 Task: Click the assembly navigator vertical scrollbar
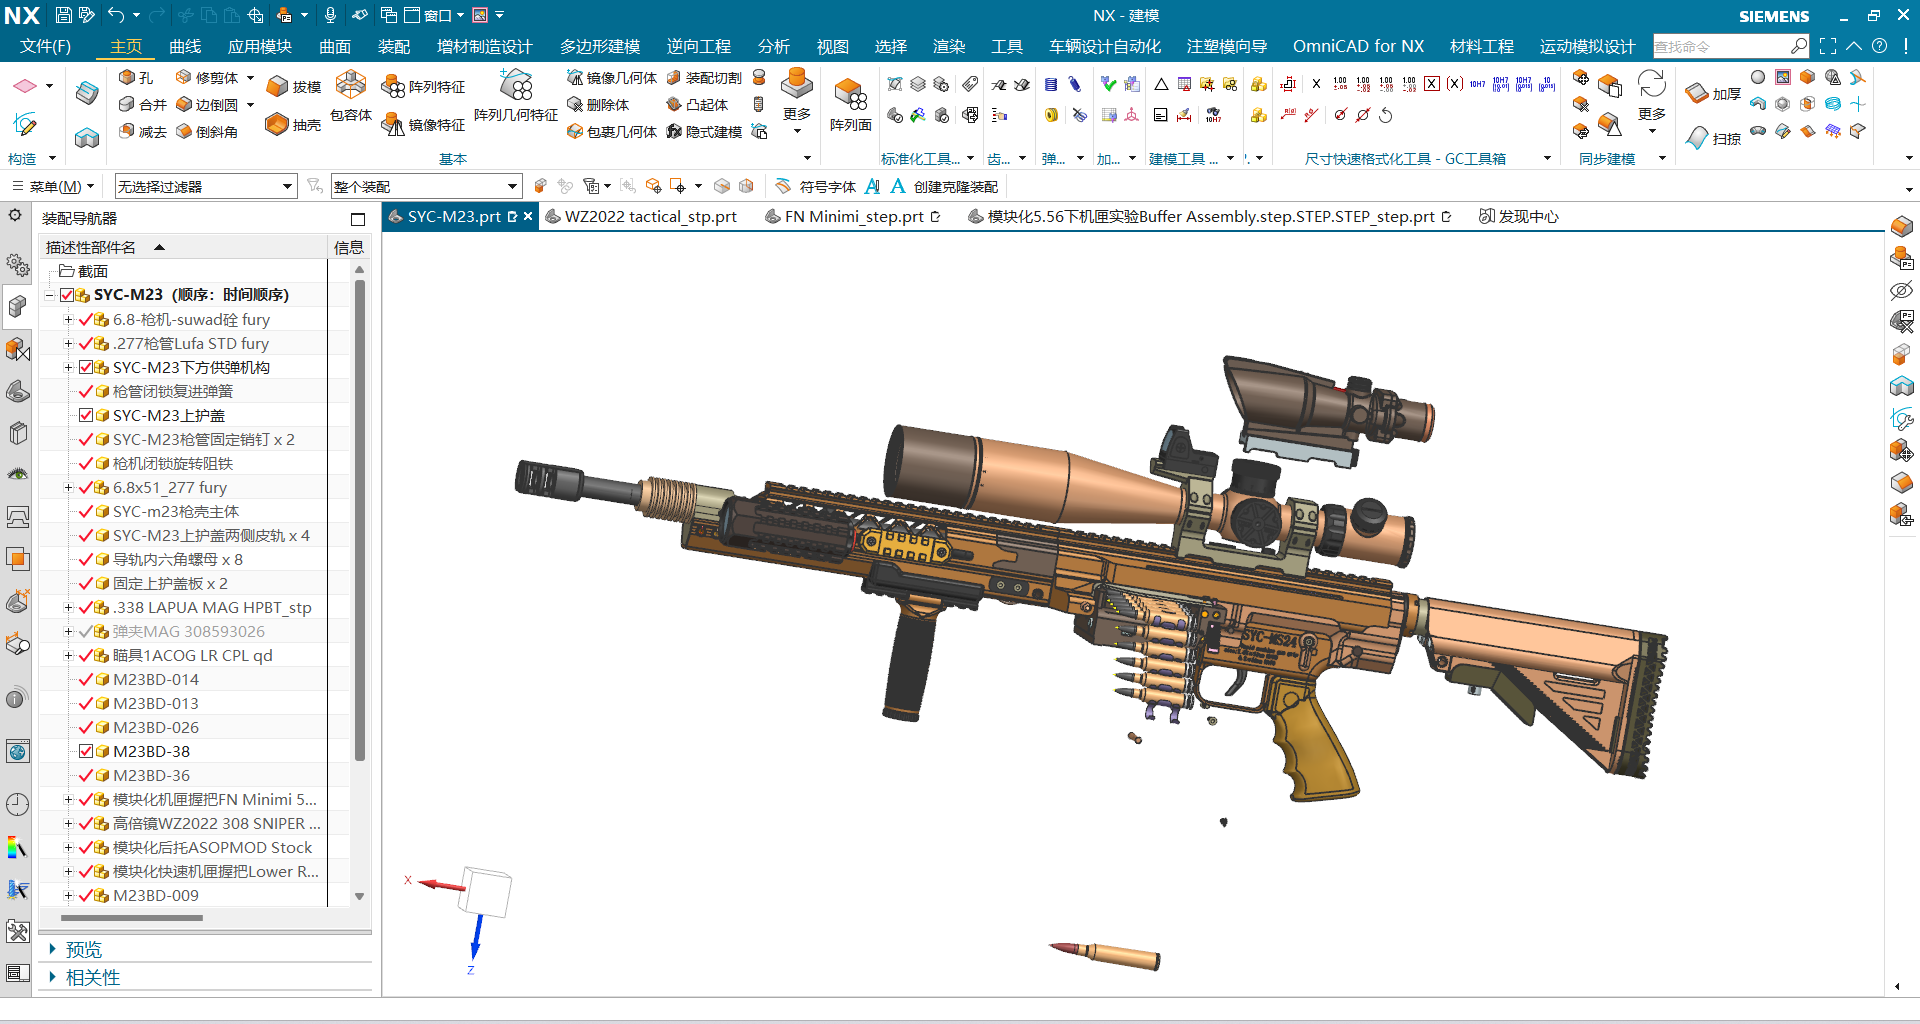tap(360, 520)
